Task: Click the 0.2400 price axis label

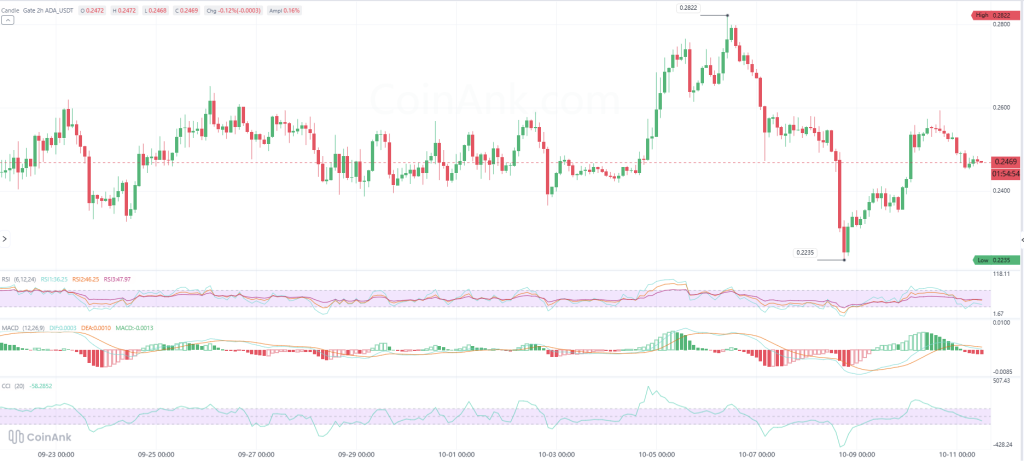Action: [x=1001, y=191]
